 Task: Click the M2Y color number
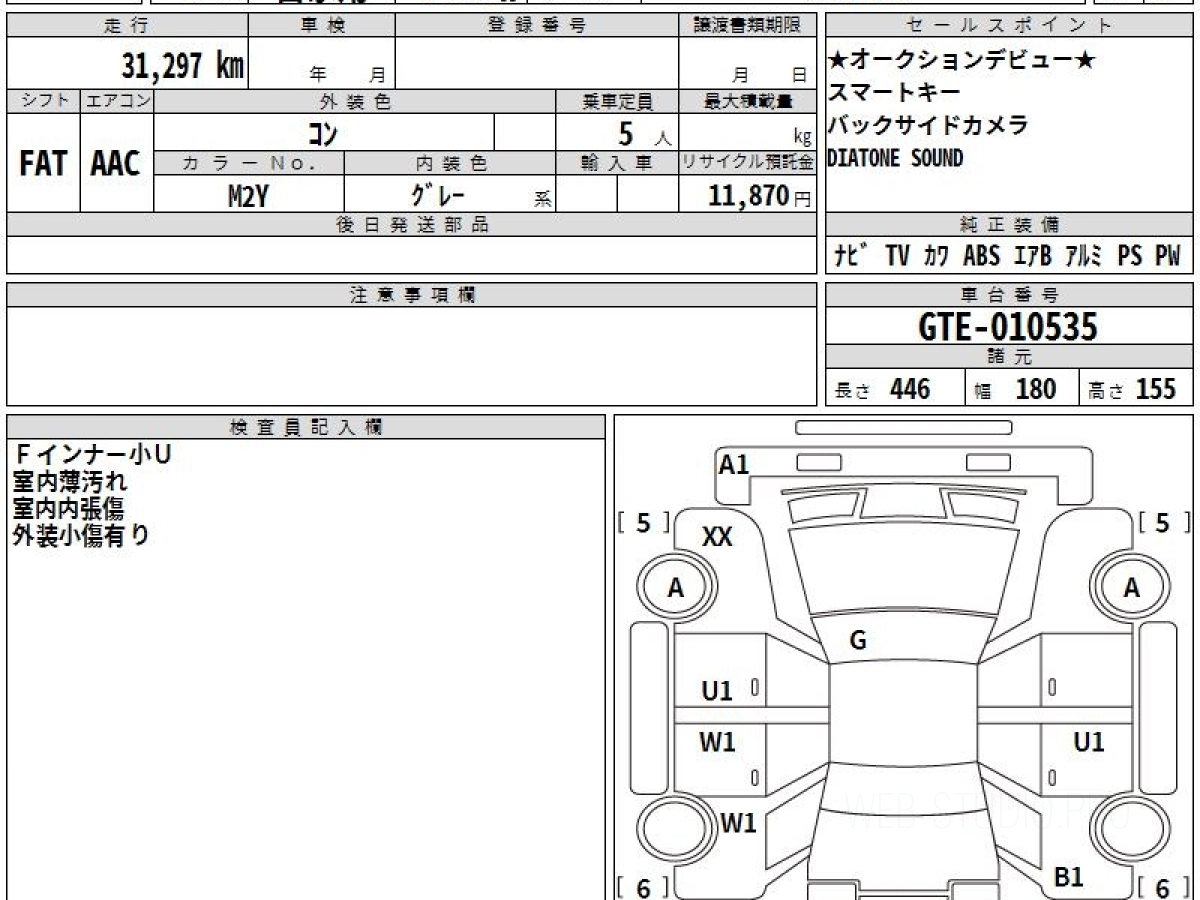[x=248, y=196]
